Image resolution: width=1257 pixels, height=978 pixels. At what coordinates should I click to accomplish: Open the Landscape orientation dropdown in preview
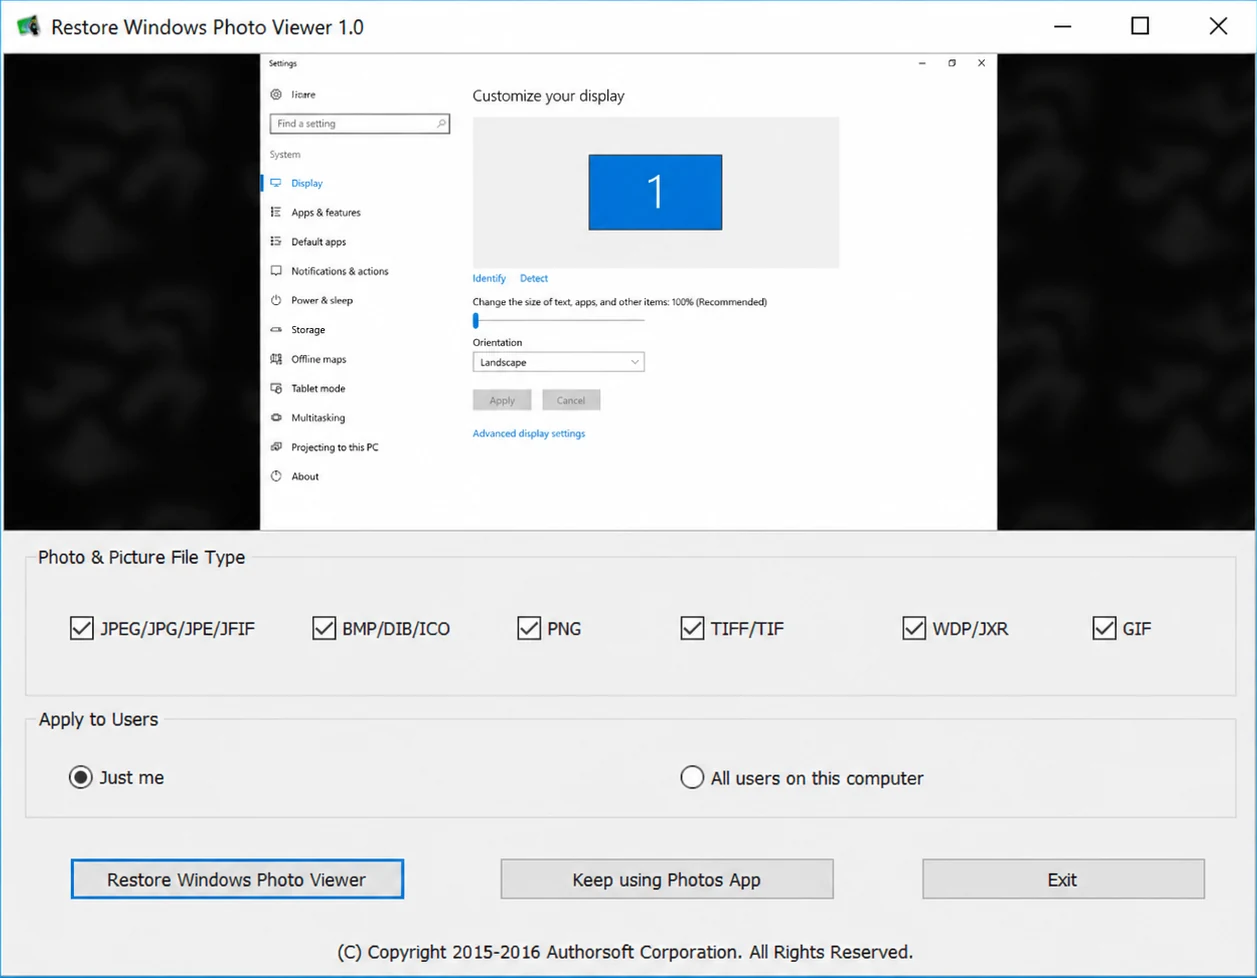pos(558,362)
